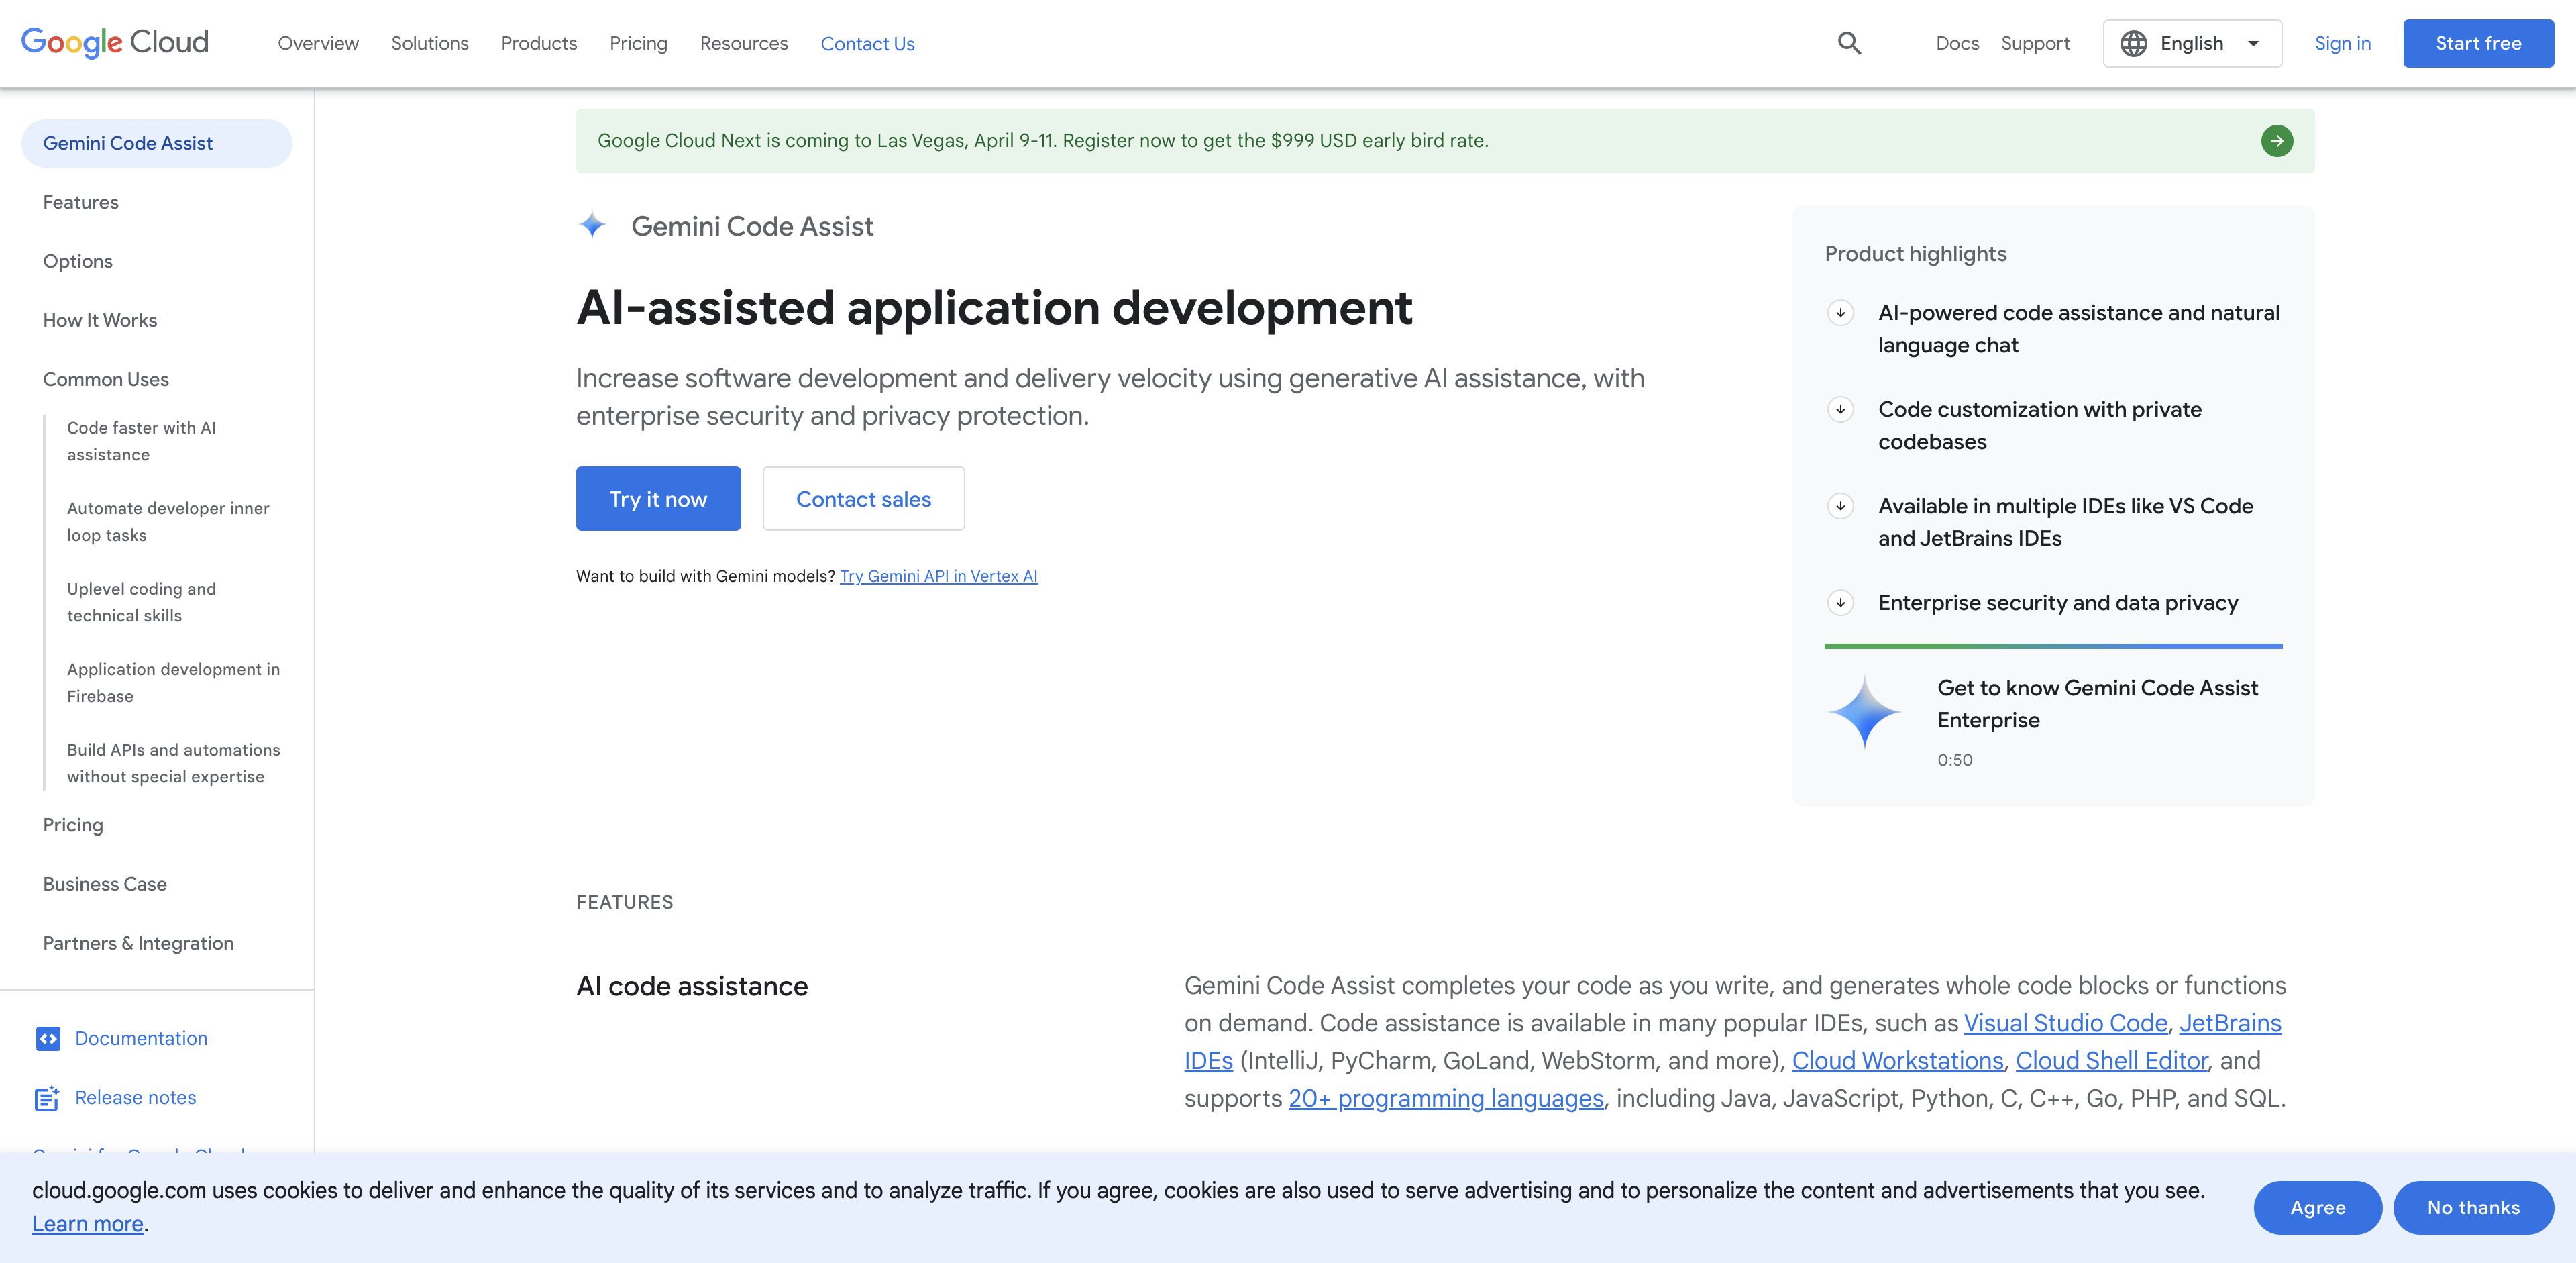Click the Documentation code icon in sidebar

[x=48, y=1039]
